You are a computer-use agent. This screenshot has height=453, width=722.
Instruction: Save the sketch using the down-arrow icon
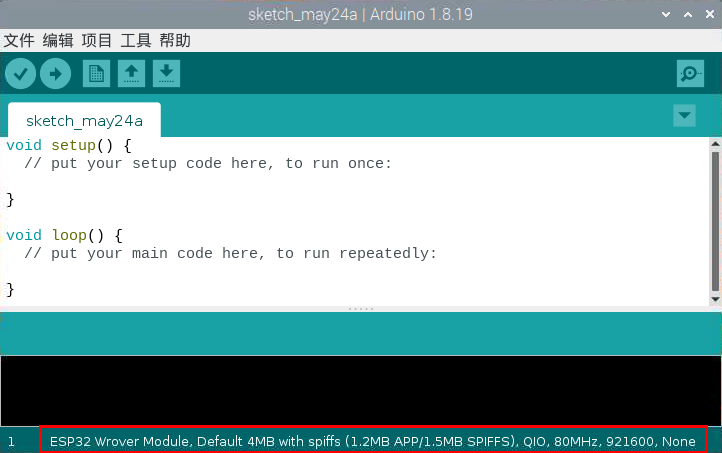pyautogui.click(x=166, y=73)
